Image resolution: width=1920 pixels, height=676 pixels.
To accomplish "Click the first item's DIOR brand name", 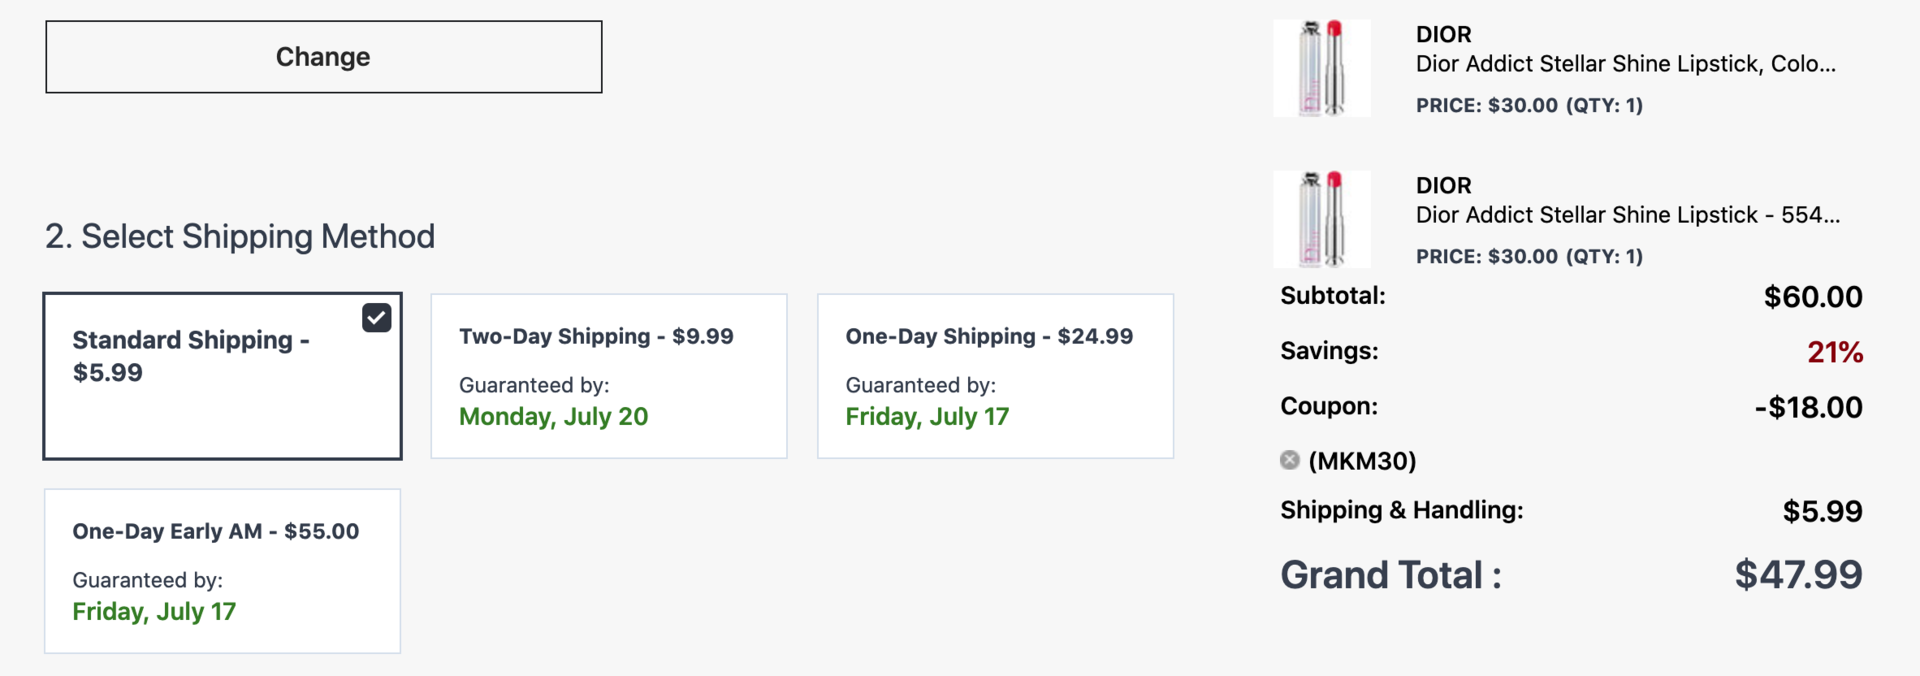I will pyautogui.click(x=1443, y=35).
